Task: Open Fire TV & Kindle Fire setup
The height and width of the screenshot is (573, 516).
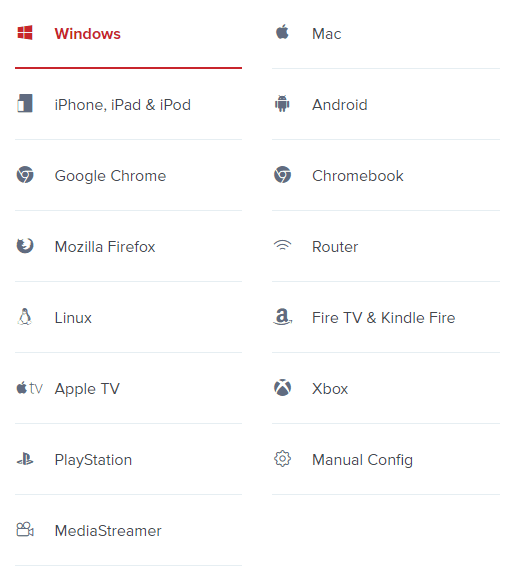Action: (x=386, y=318)
